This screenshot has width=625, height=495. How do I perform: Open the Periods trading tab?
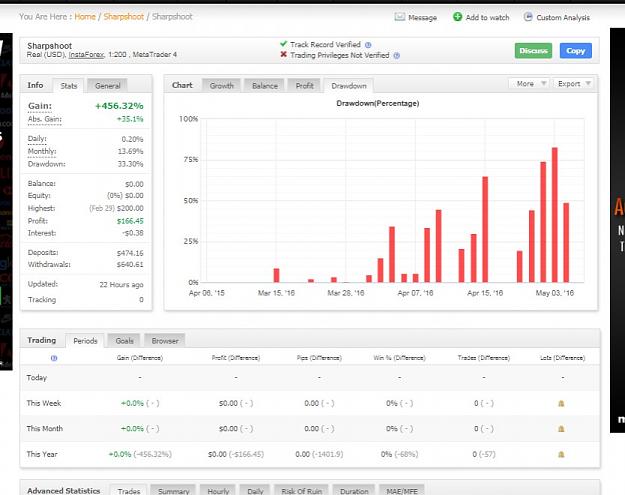click(85, 341)
